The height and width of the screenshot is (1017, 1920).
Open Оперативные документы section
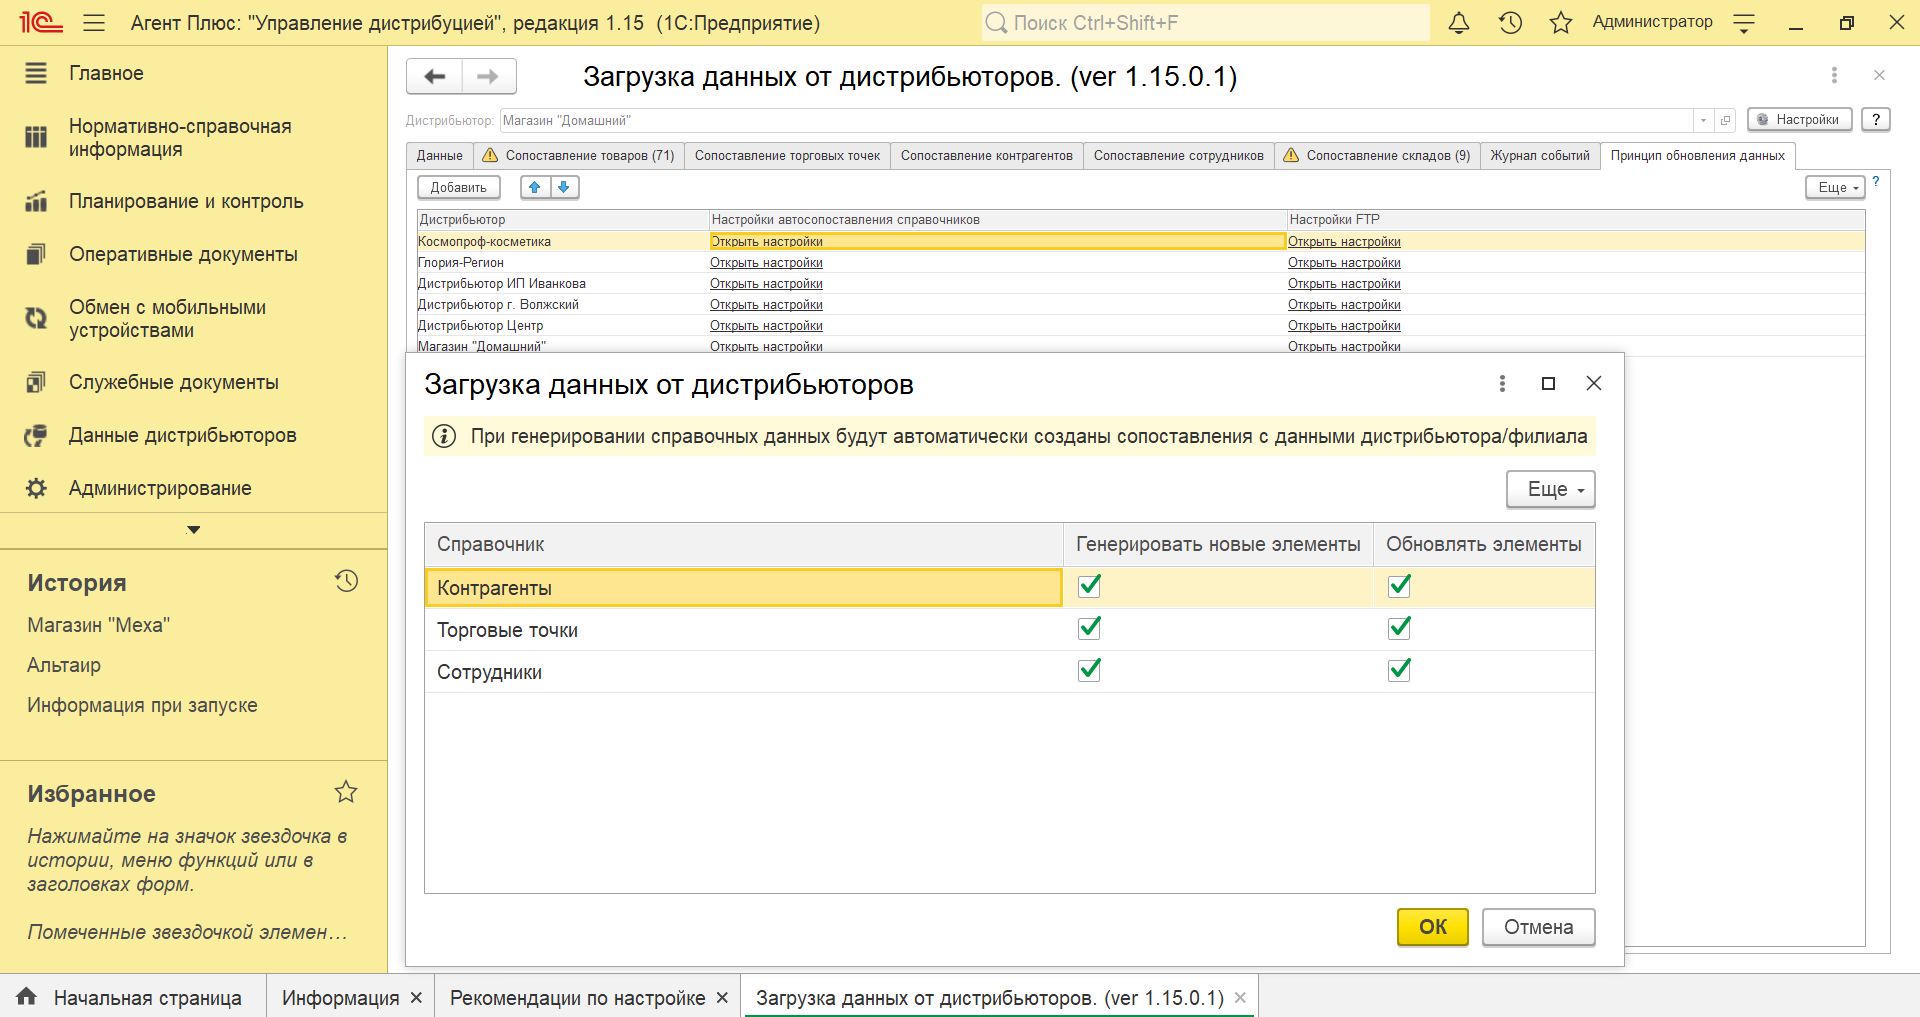pos(183,254)
